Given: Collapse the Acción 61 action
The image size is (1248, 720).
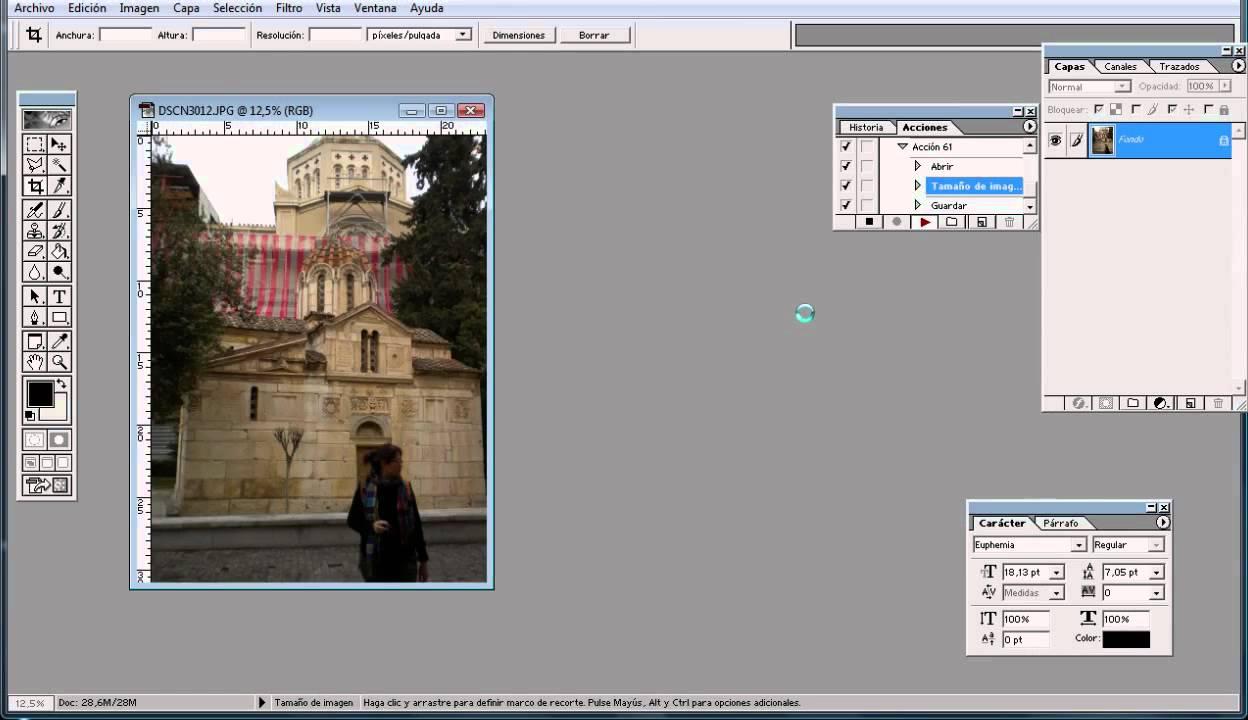Looking at the screenshot, I should click(x=902, y=147).
